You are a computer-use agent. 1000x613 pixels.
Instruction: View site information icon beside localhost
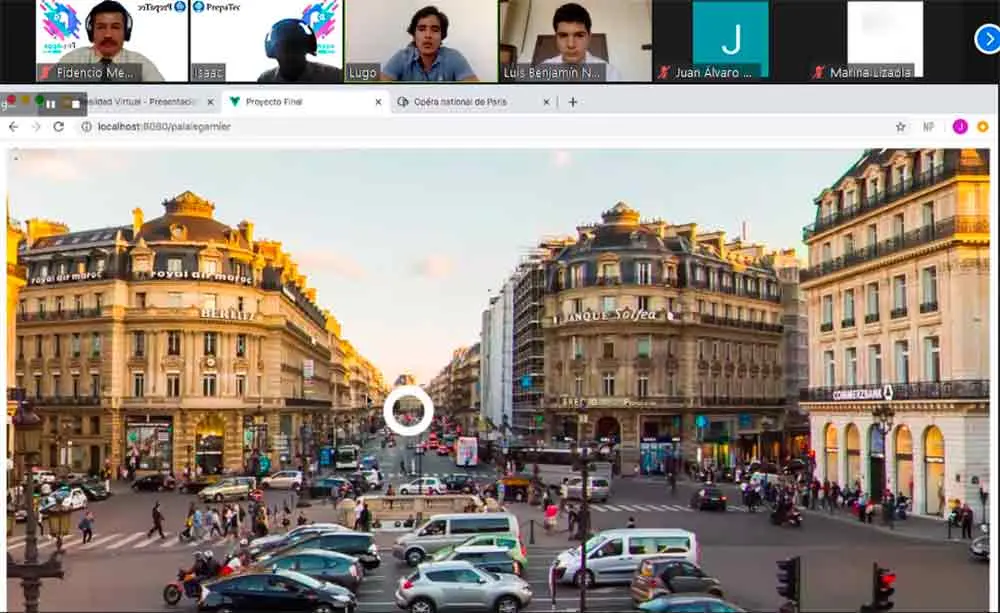[x=86, y=127]
